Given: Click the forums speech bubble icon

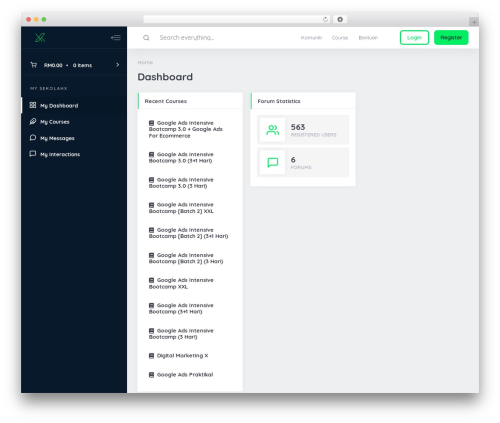Looking at the screenshot, I should coord(273,162).
